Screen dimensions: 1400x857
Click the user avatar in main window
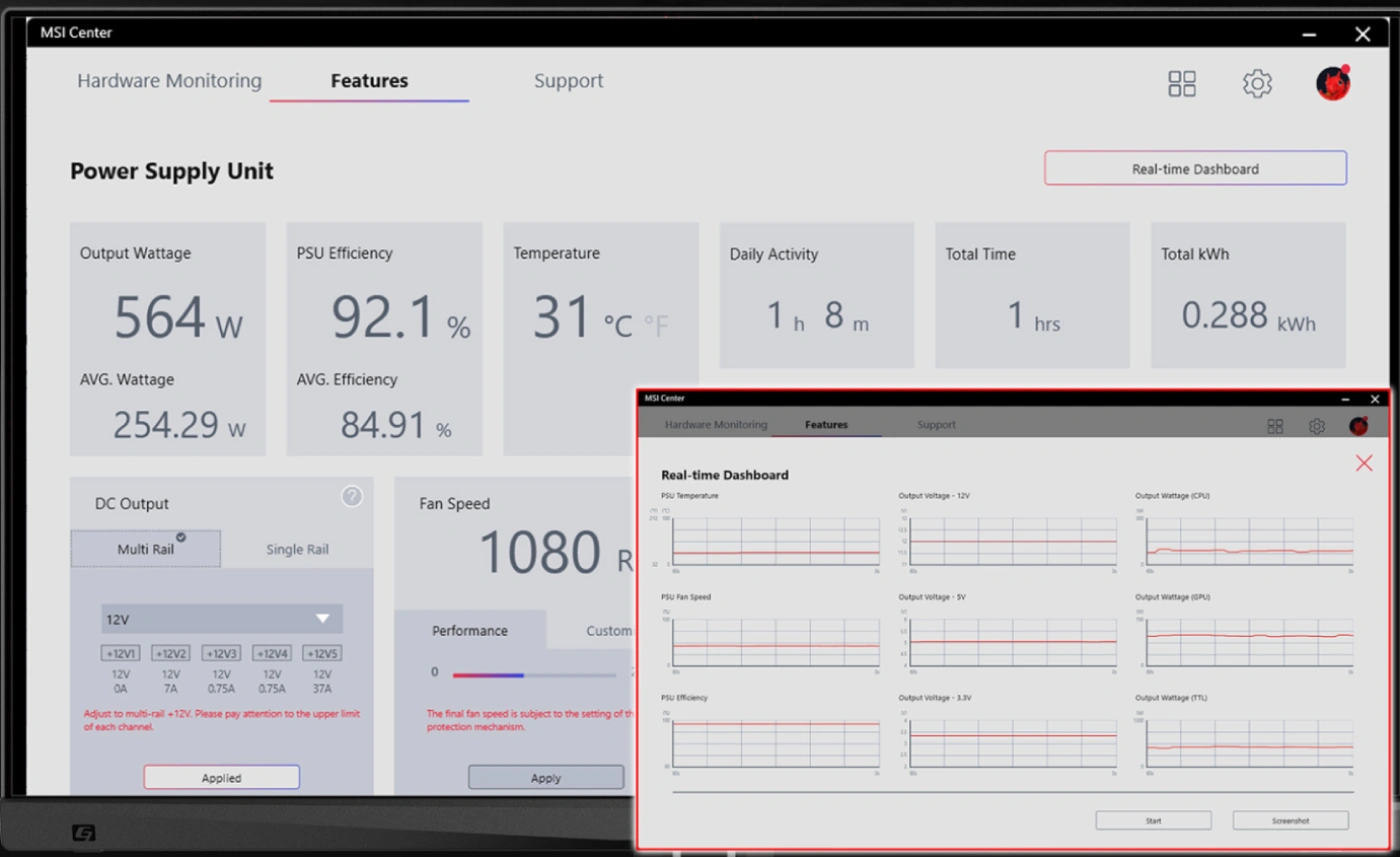(x=1333, y=83)
